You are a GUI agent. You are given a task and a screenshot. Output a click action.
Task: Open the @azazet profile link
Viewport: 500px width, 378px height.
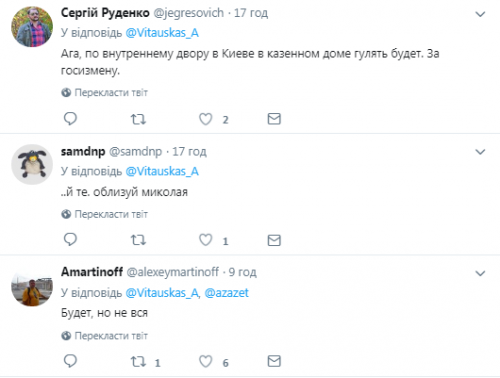coord(226,293)
